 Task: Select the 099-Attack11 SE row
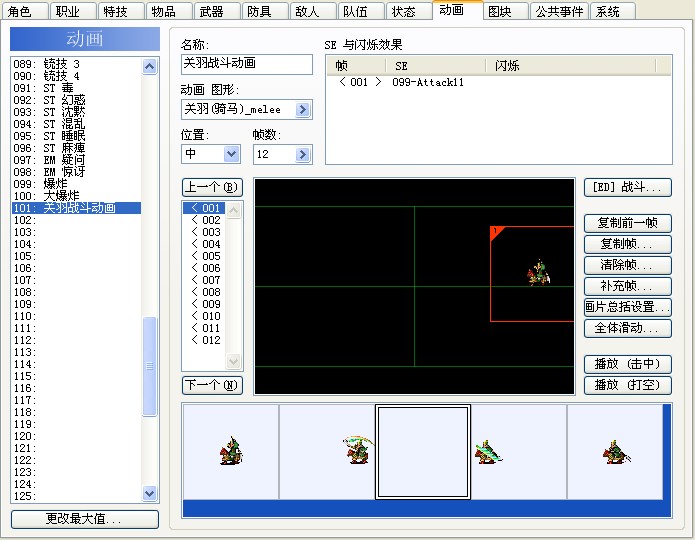(499, 82)
